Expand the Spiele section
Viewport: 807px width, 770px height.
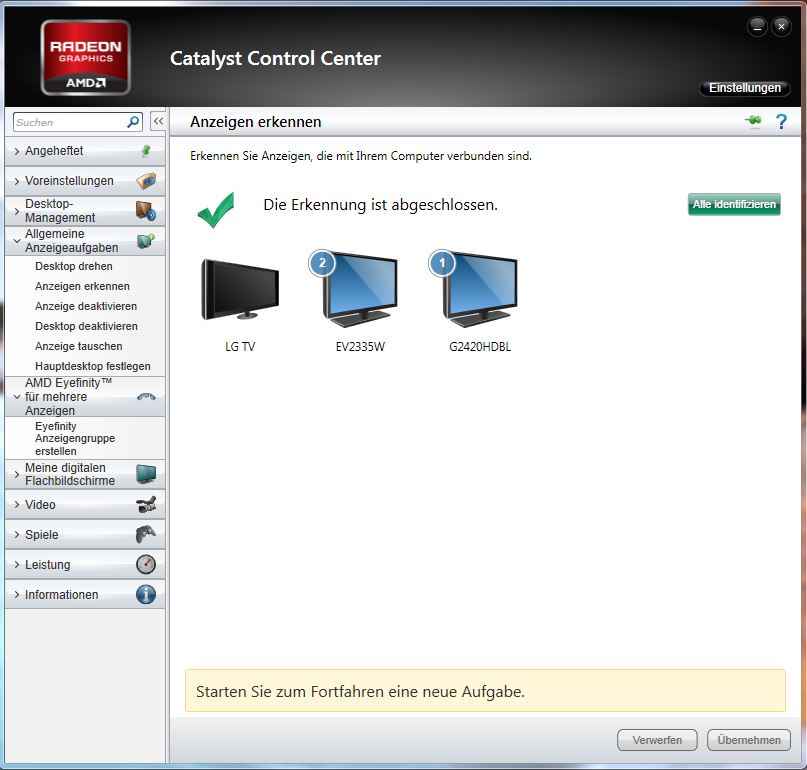tap(17, 535)
